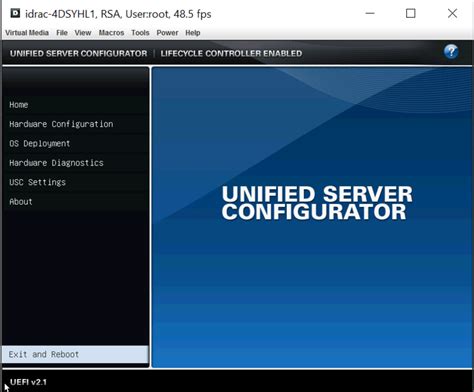474x392 pixels.
Task: Minimize the iDRAC console window
Action: [370, 13]
